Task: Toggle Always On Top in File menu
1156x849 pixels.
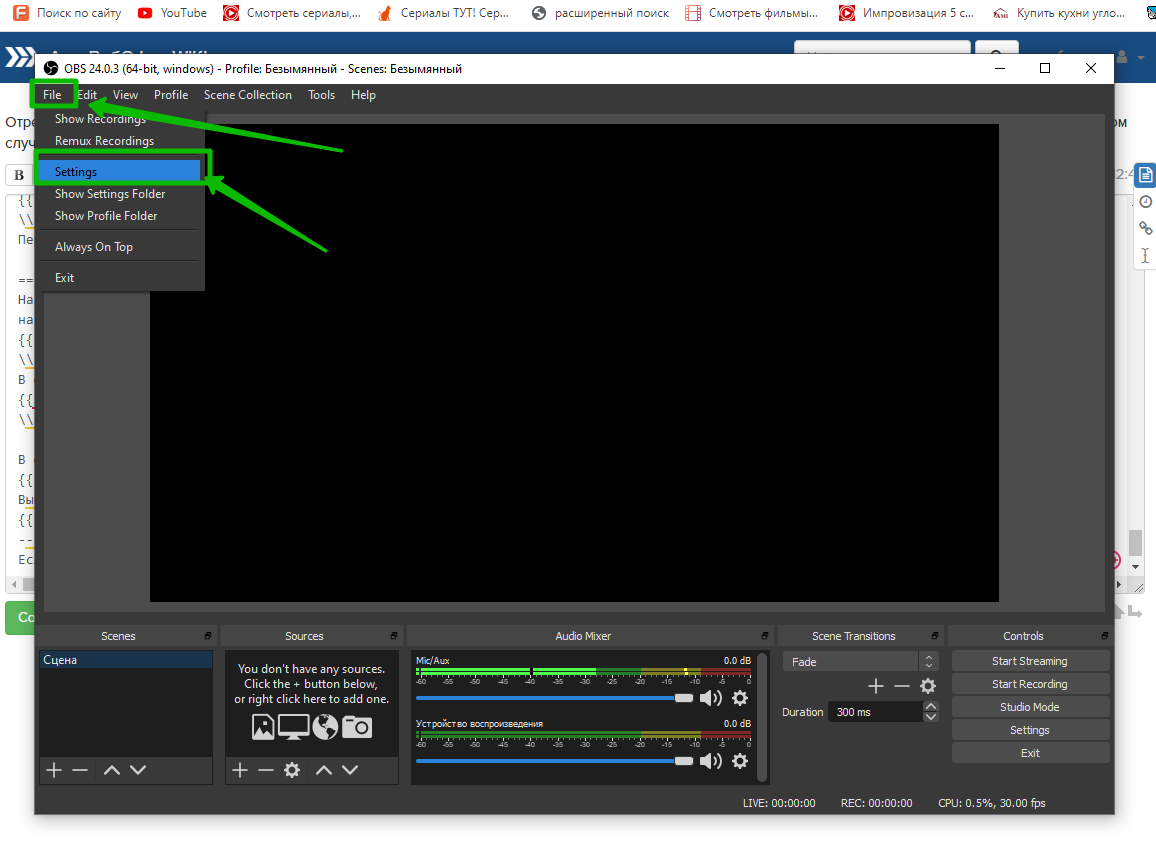Action: coord(94,247)
